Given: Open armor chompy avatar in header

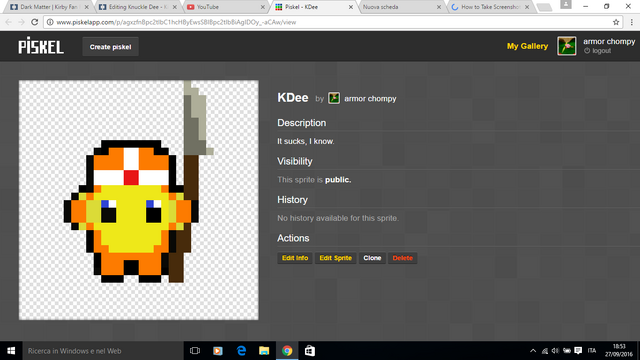Looking at the screenshot, I should [567, 46].
